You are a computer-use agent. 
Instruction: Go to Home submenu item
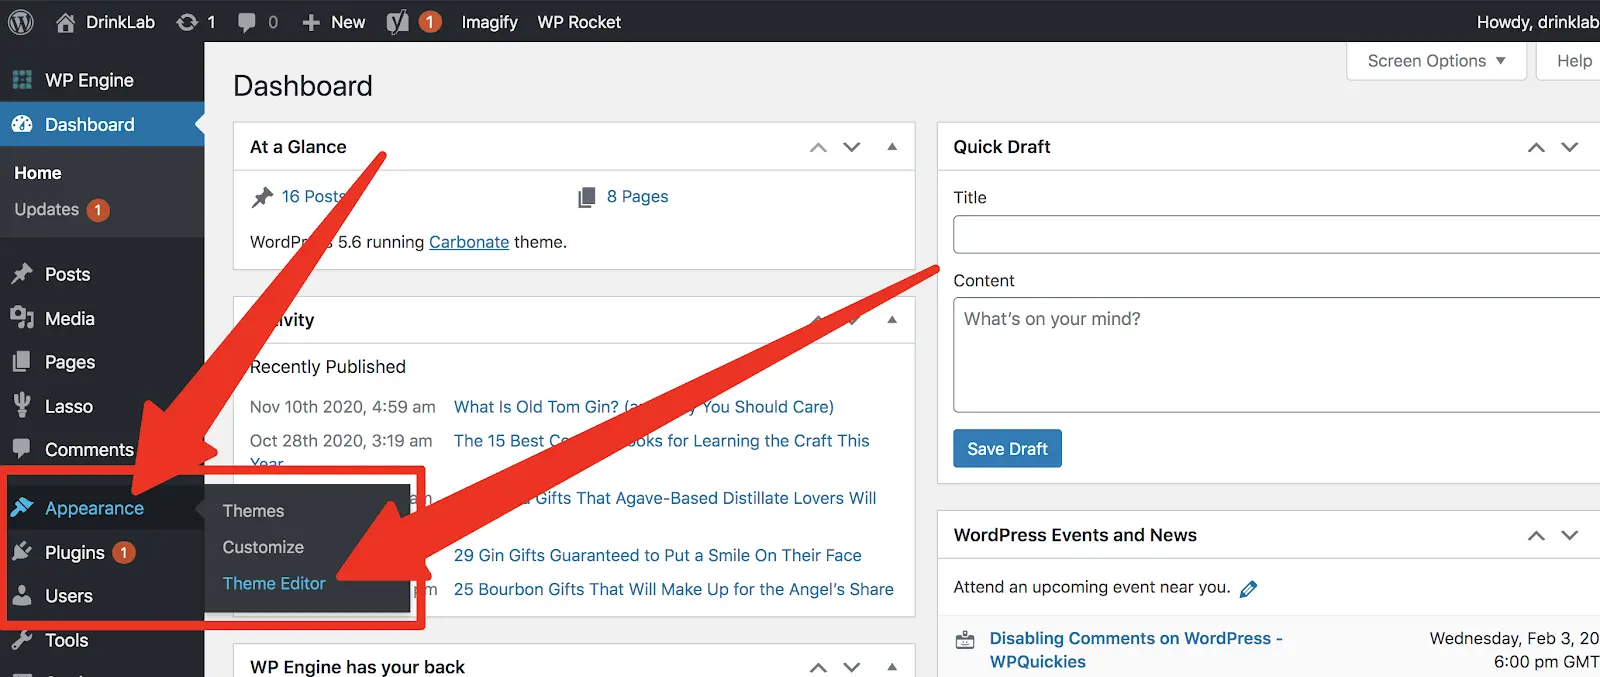click(x=38, y=173)
